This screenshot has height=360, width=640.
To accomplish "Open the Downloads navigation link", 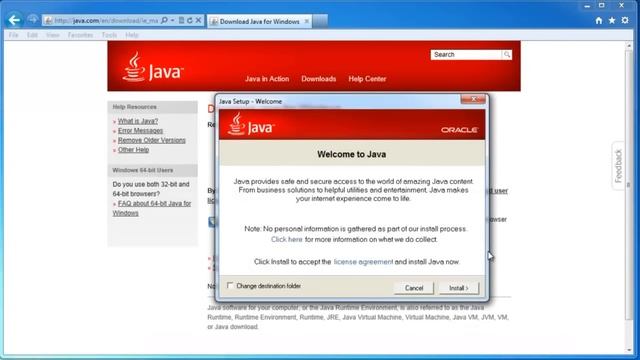I will tap(319, 79).
